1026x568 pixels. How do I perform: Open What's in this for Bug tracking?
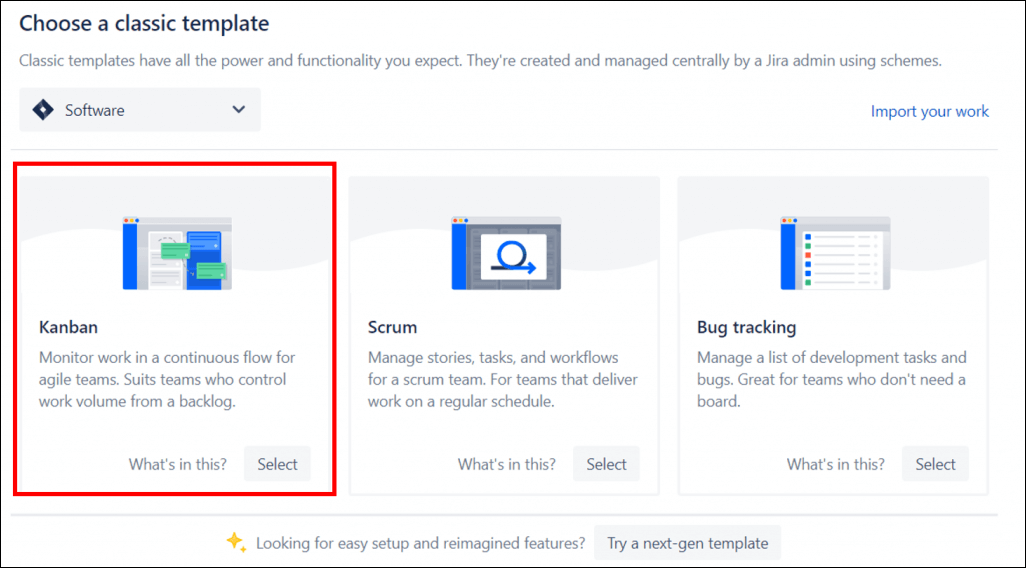click(x=836, y=464)
